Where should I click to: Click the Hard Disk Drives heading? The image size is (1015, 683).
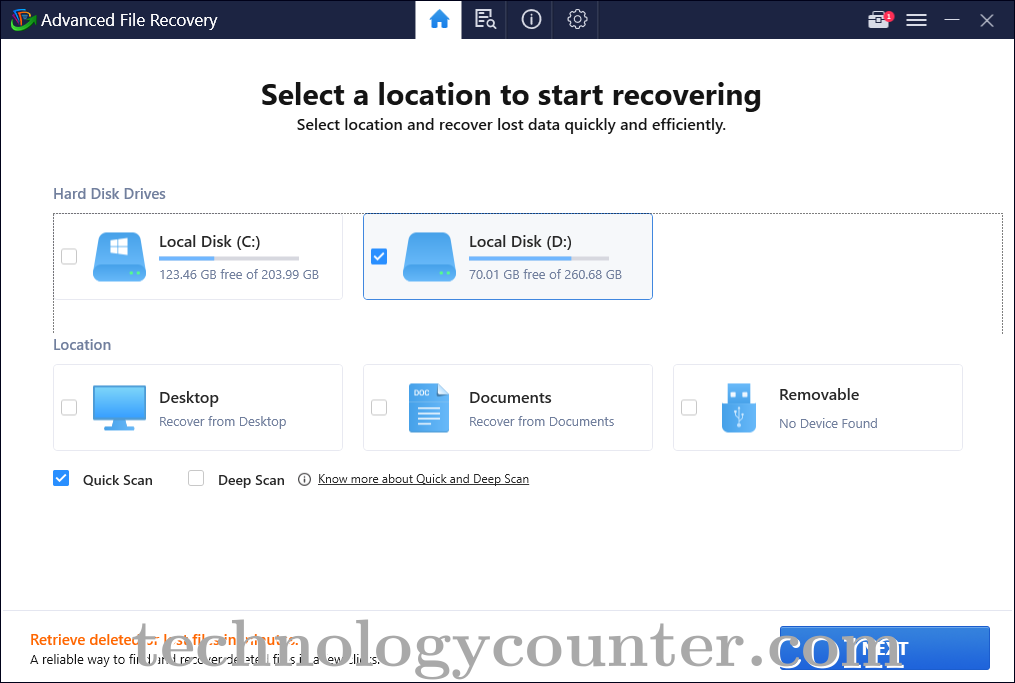(109, 194)
